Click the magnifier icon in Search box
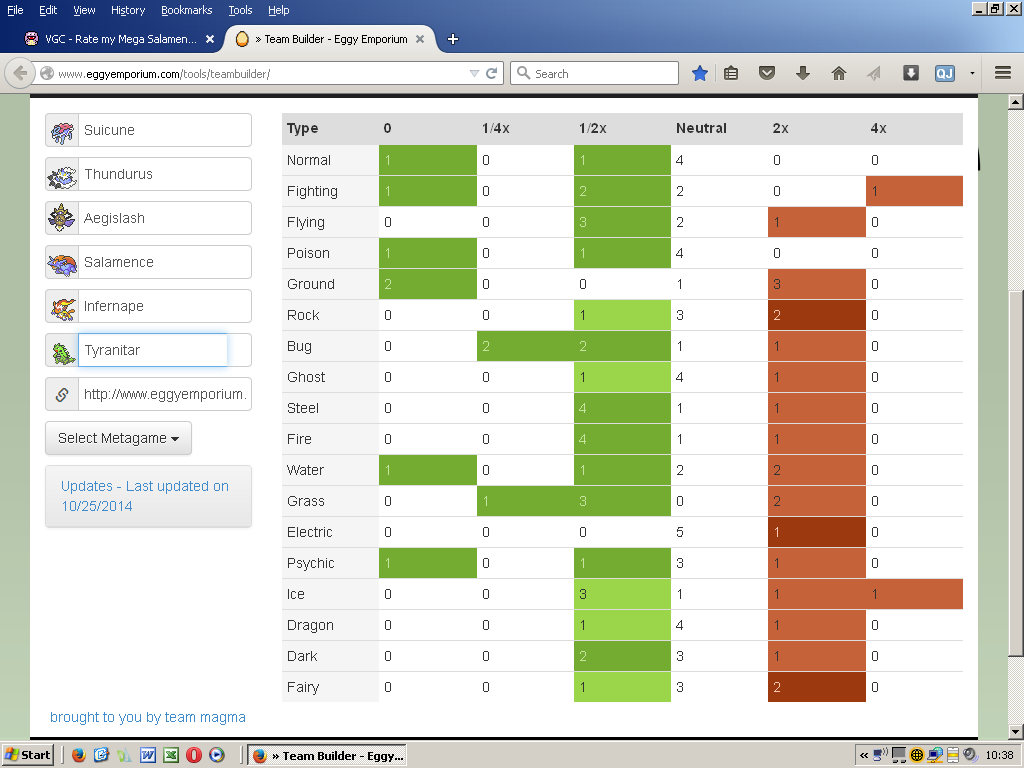Viewport: 1024px width, 768px height. click(523, 73)
